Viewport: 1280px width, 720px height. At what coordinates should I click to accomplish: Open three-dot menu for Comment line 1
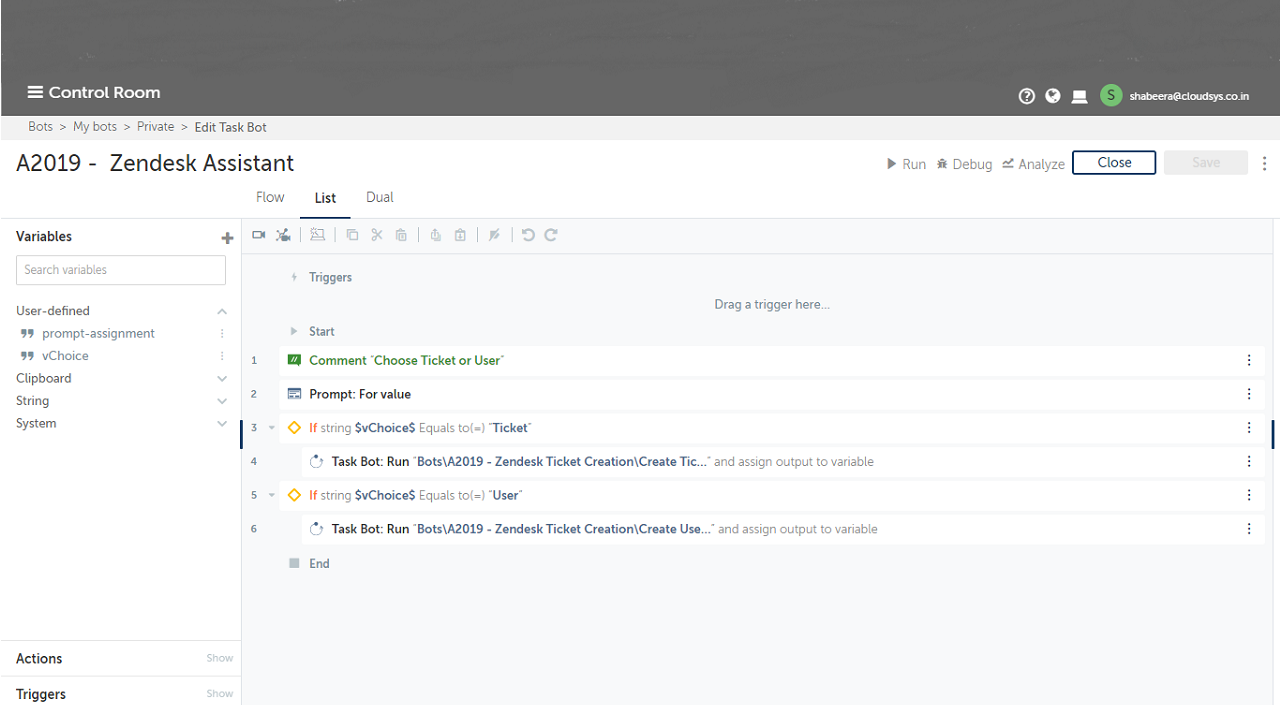coord(1249,360)
